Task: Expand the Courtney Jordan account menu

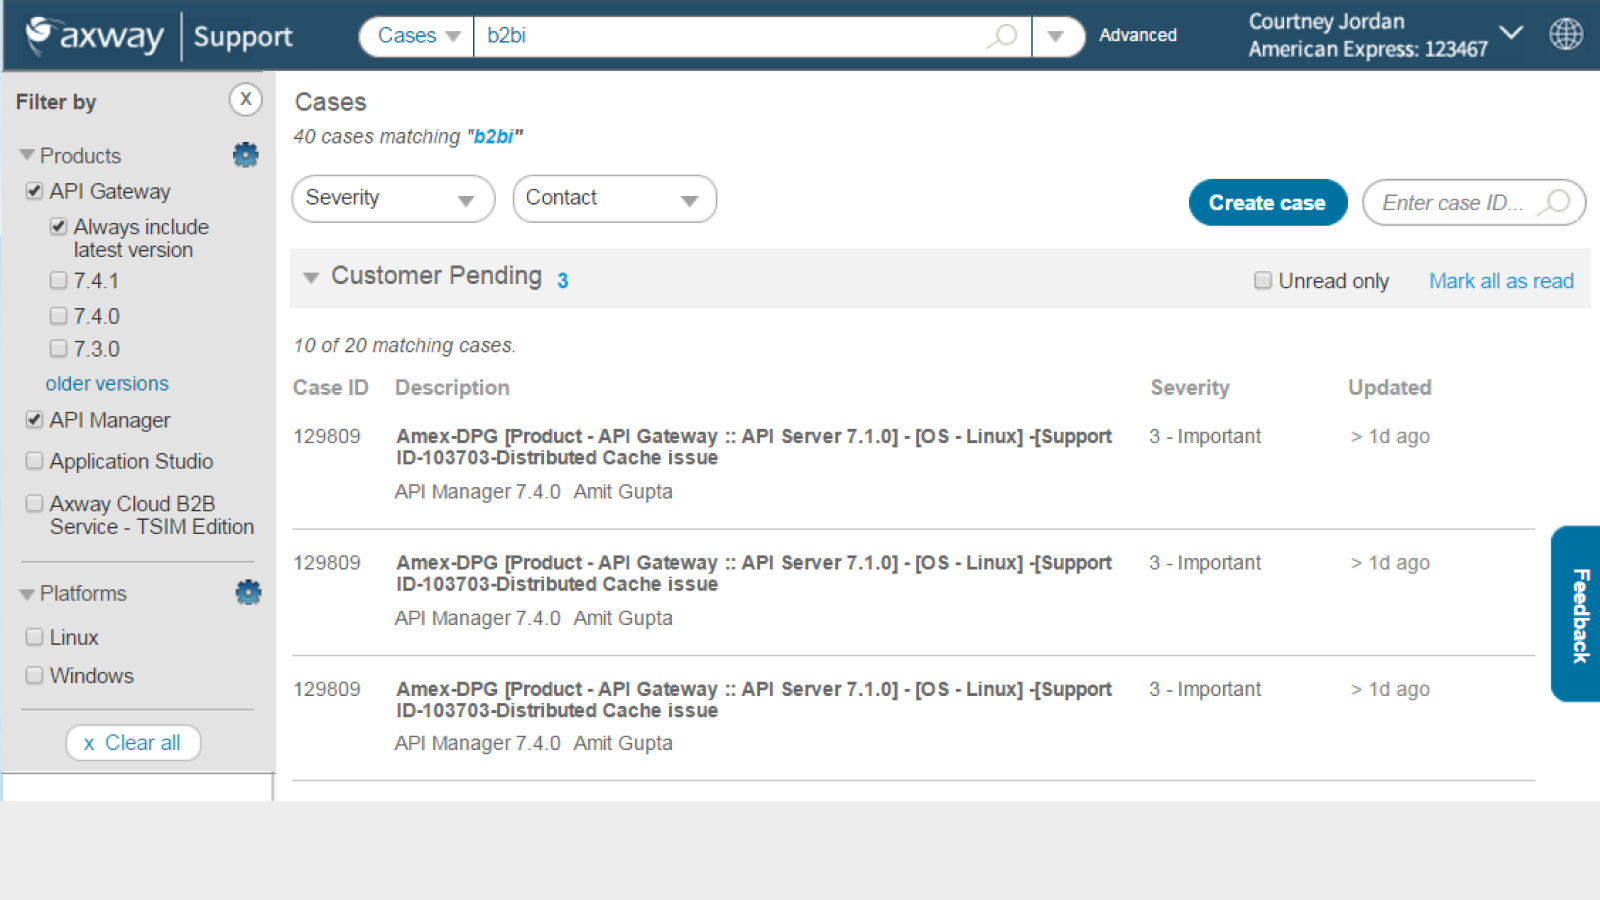Action: coord(1512,33)
